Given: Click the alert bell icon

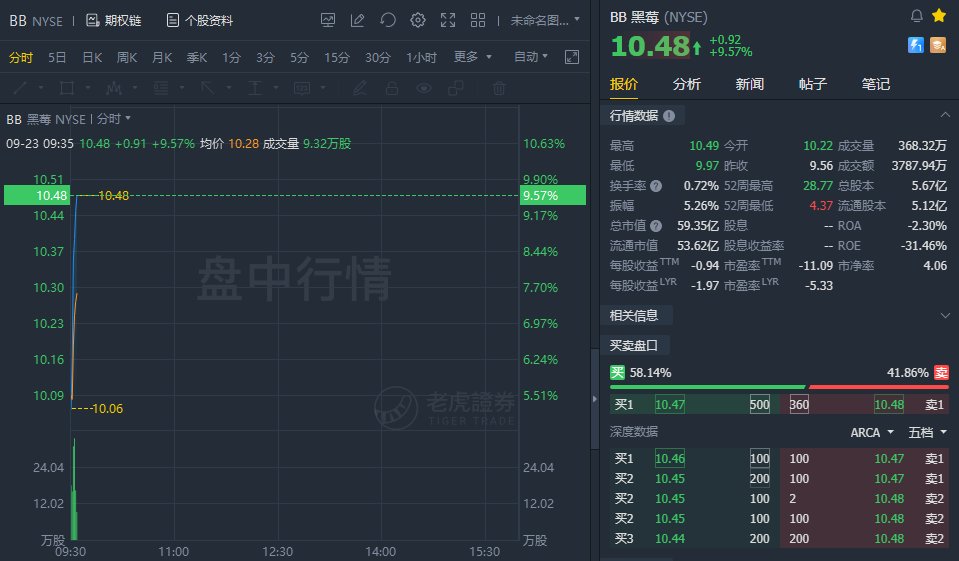Looking at the screenshot, I should coord(916,16).
